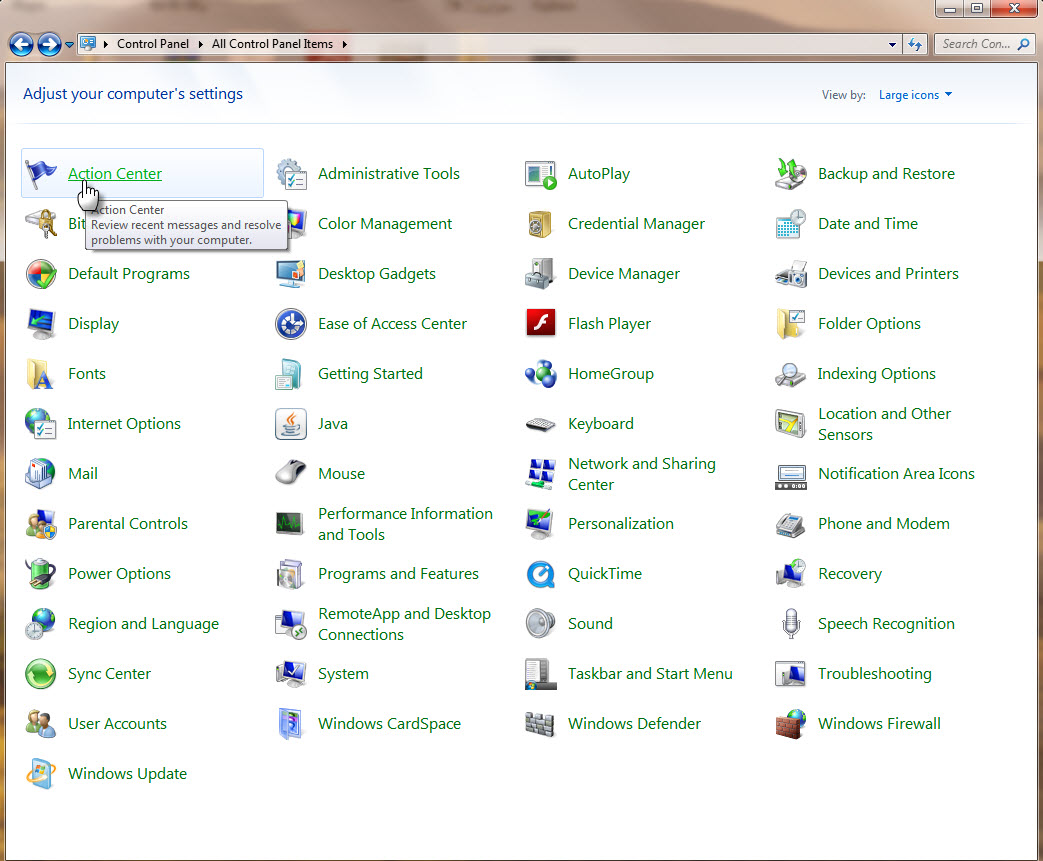
Task: Click the HomeGroup spheres icon
Action: pyautogui.click(x=541, y=374)
